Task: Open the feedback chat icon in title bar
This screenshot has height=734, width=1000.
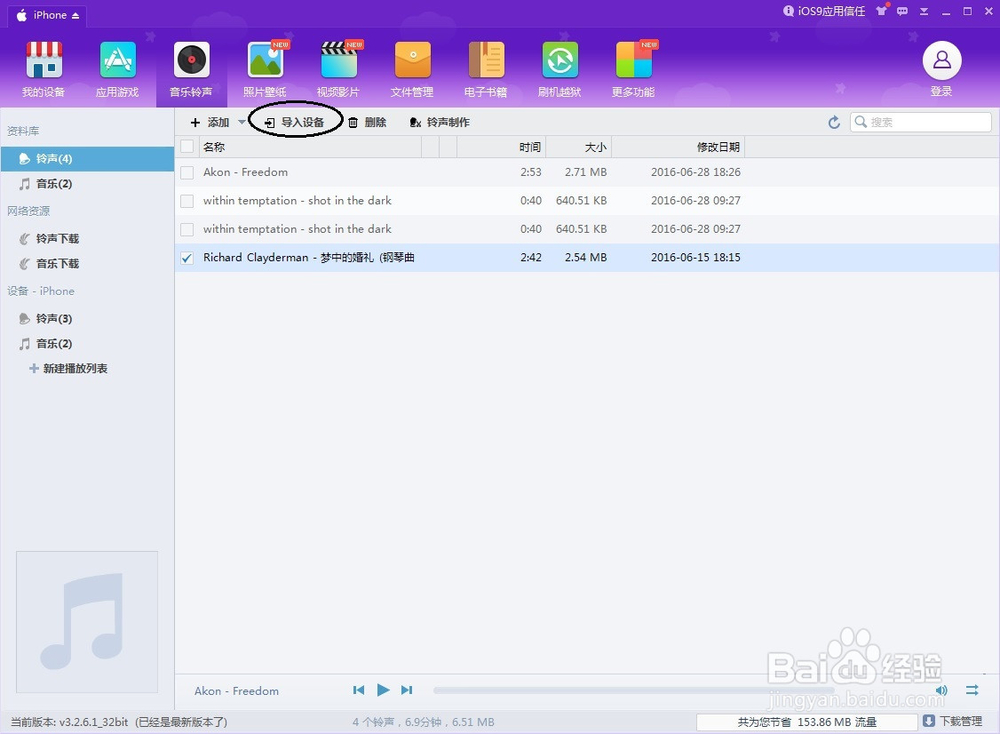Action: pyautogui.click(x=902, y=11)
